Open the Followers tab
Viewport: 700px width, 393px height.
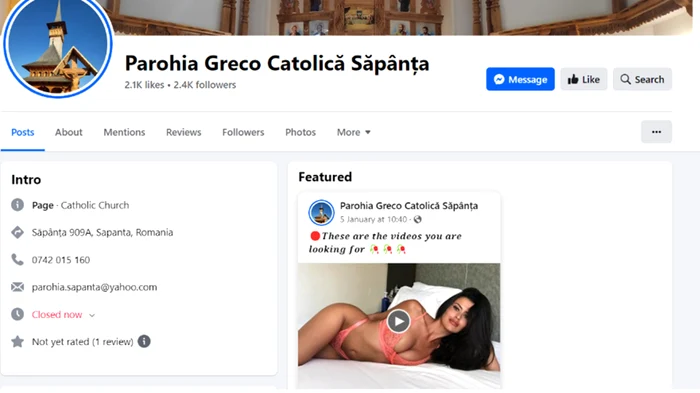243,132
